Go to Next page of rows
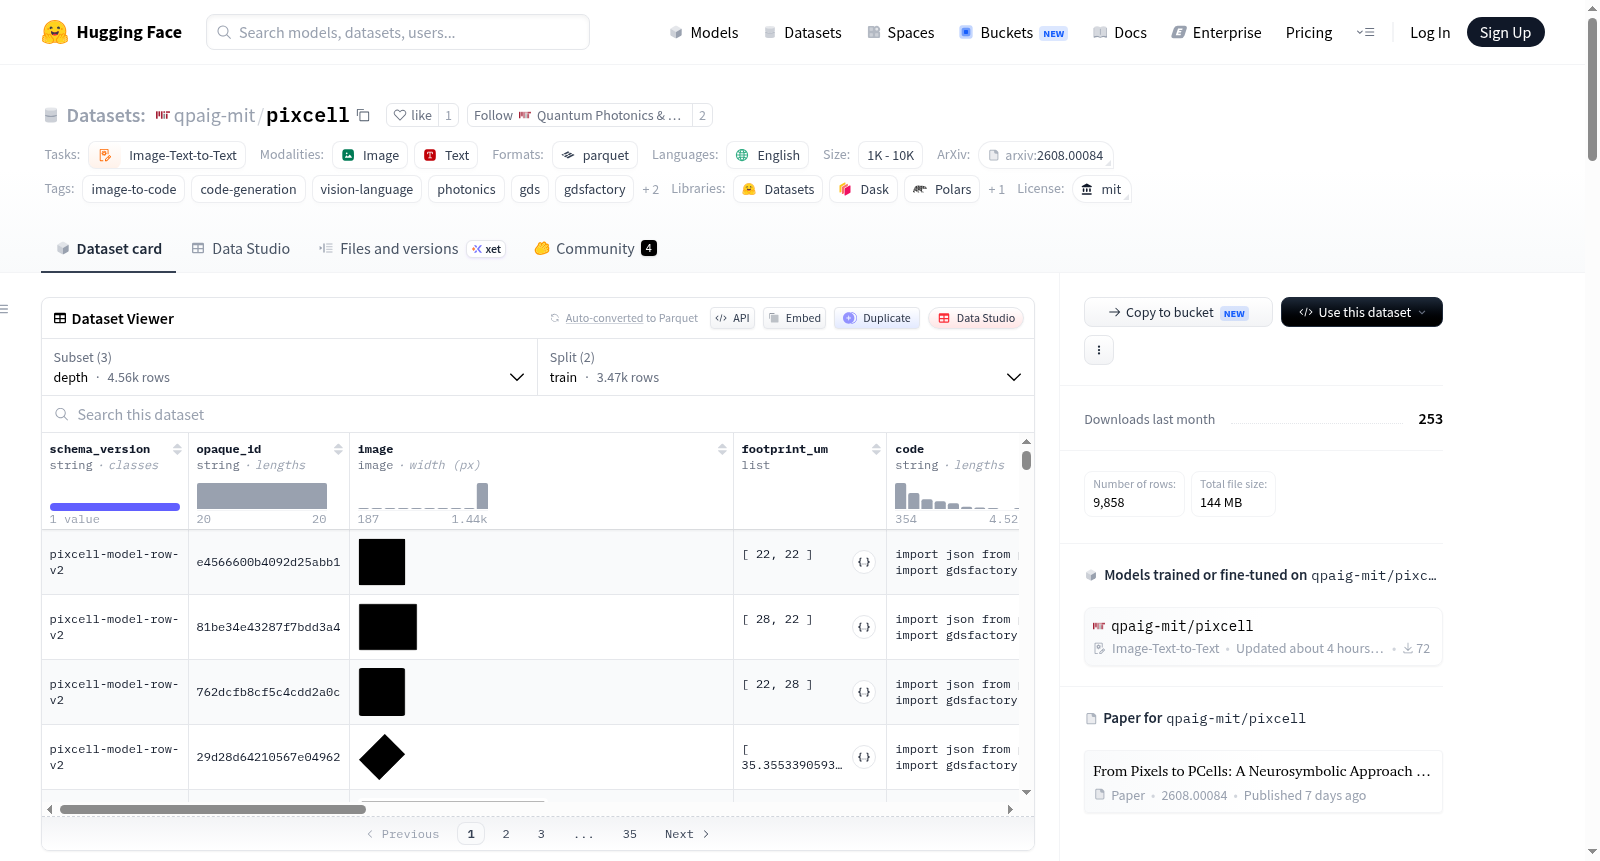 point(687,834)
